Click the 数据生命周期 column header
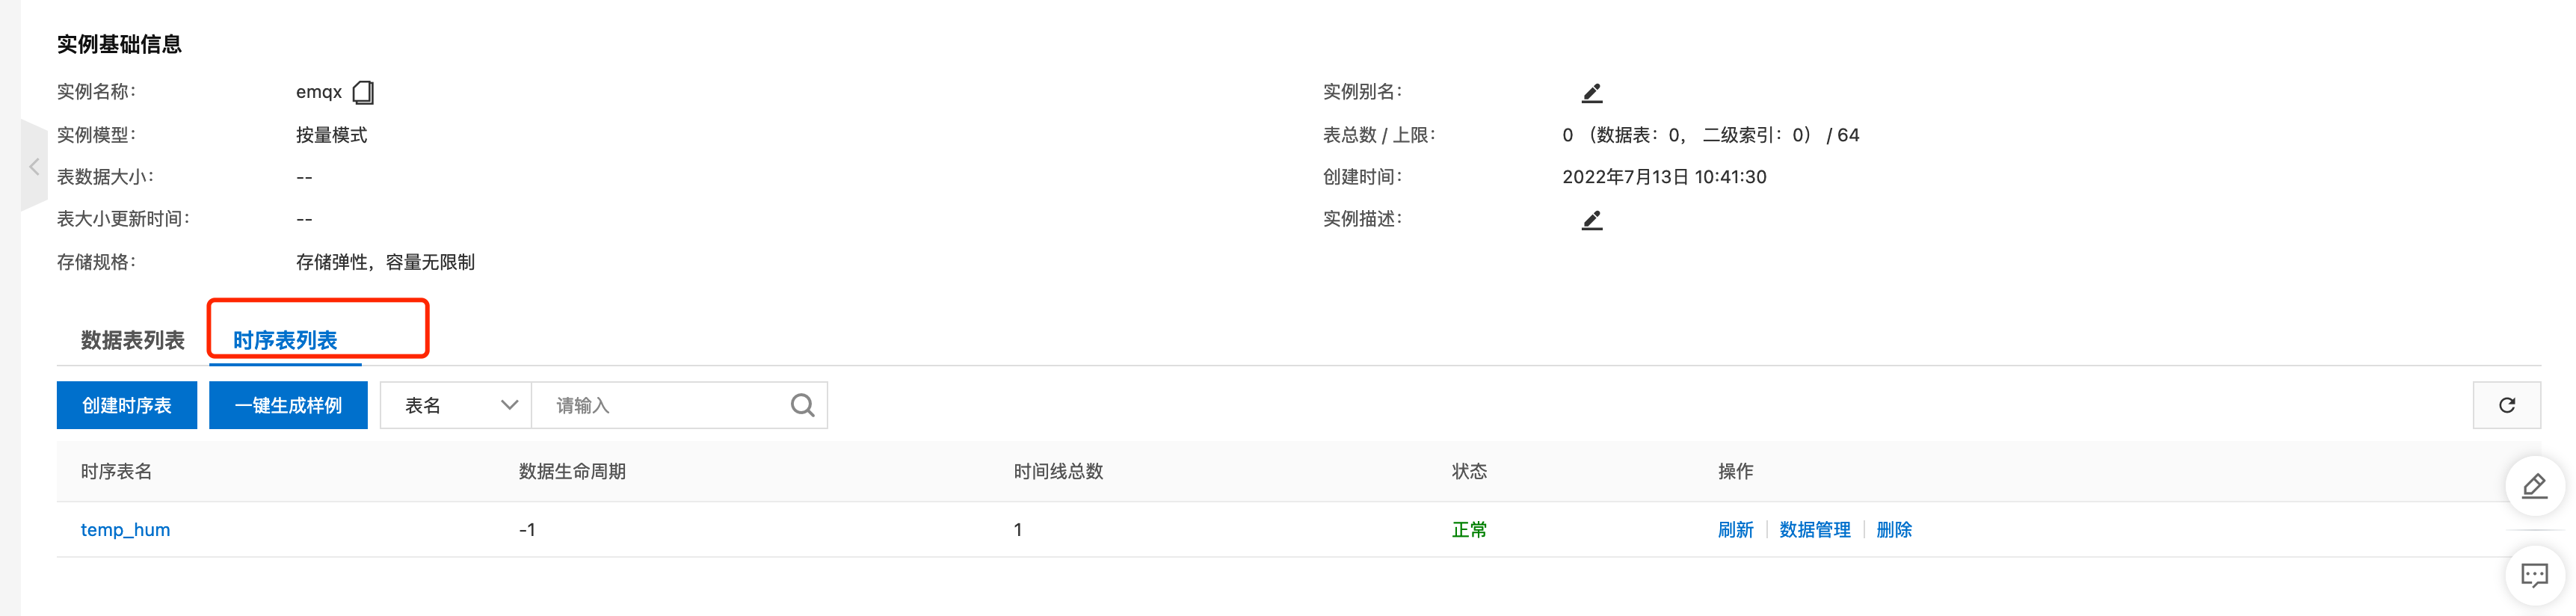Viewport: 2576px width, 616px height. coord(572,471)
